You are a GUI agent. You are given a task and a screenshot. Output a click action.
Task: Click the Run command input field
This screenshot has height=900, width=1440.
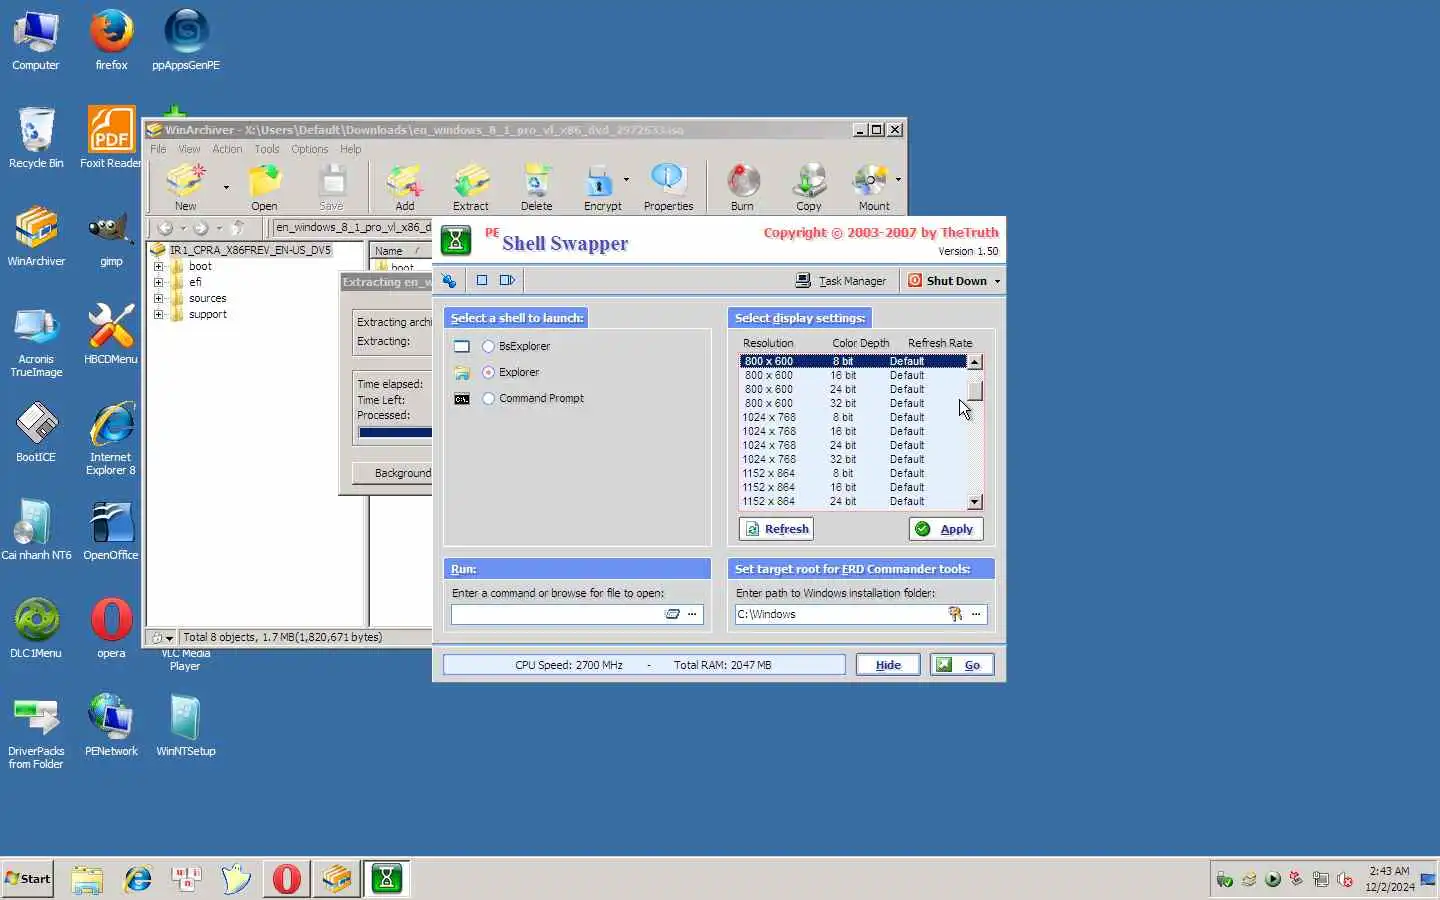coord(556,615)
